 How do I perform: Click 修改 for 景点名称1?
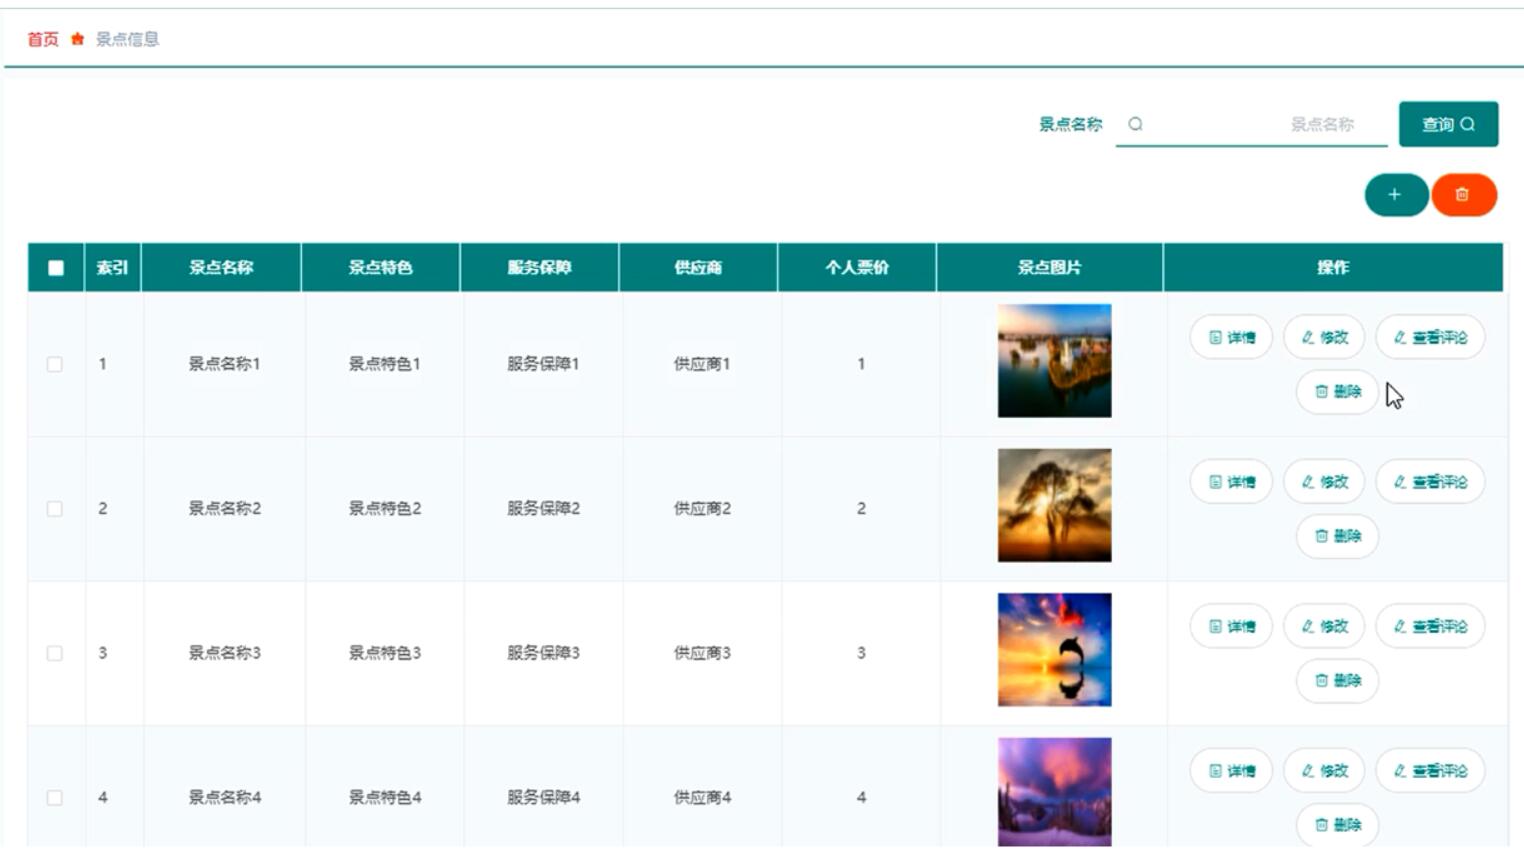coord(1324,337)
